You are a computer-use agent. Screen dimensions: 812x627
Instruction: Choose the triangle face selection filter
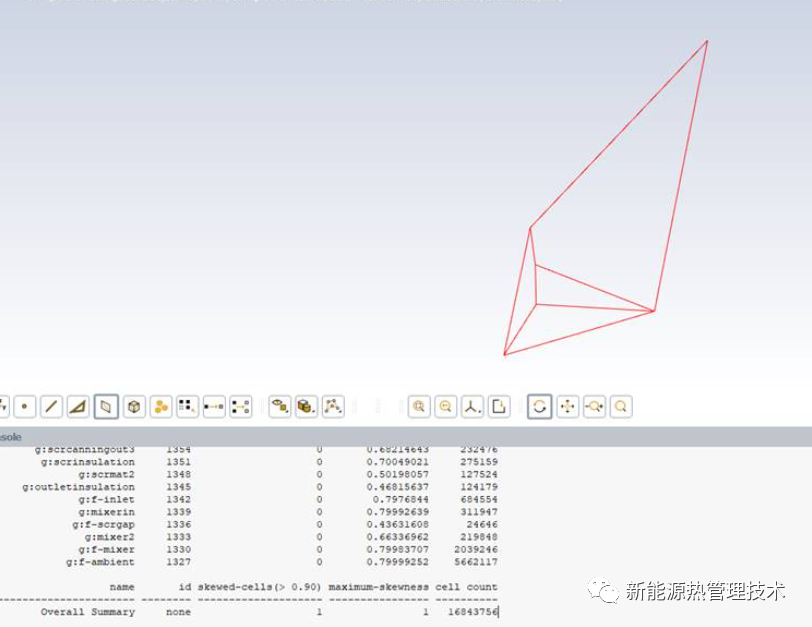coord(79,407)
